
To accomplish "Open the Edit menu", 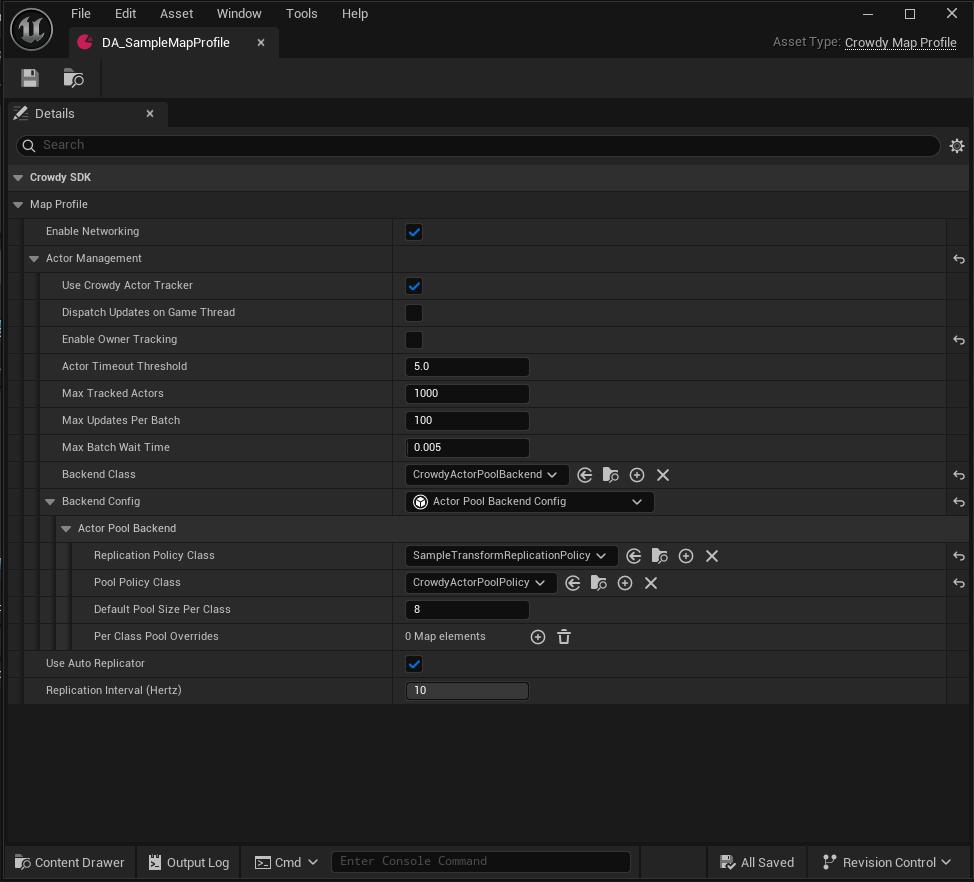I will point(125,14).
